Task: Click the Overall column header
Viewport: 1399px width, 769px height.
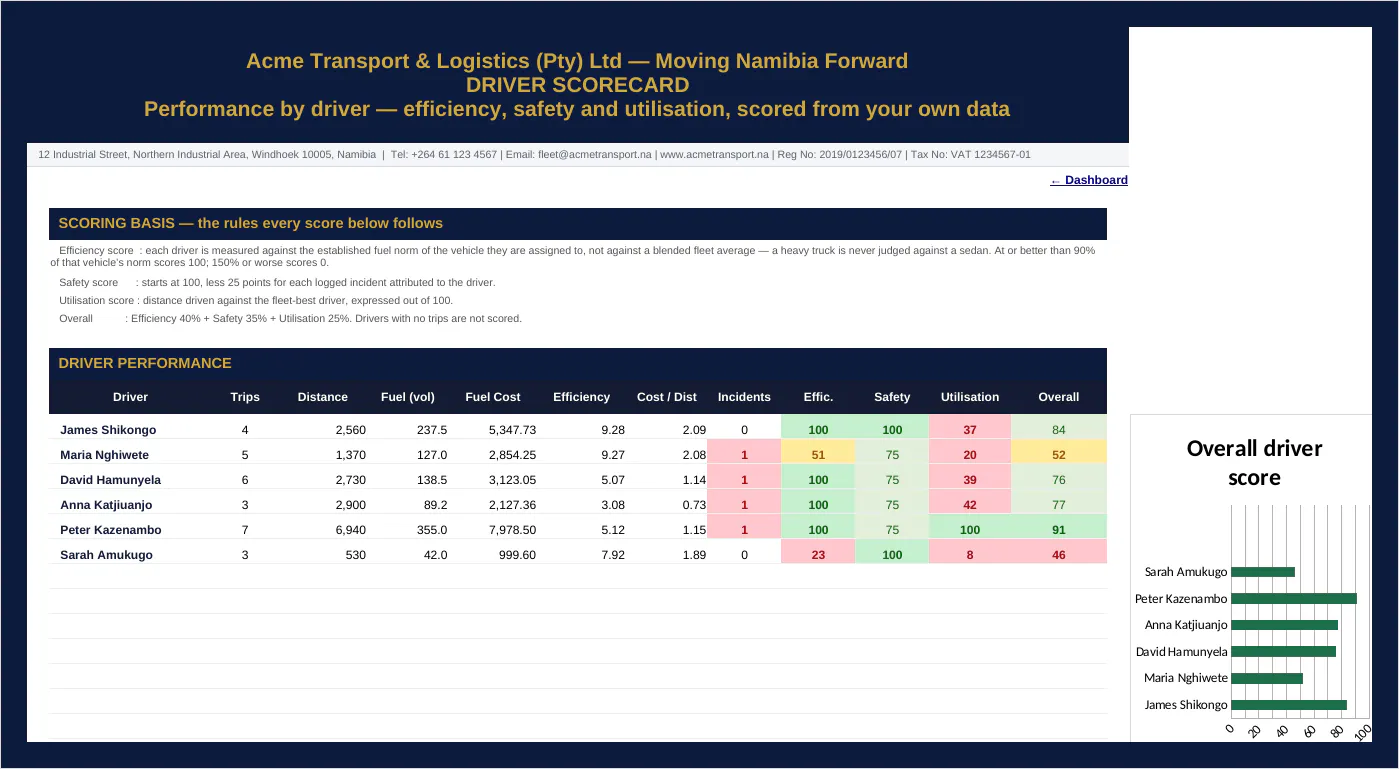Action: coord(1059,397)
